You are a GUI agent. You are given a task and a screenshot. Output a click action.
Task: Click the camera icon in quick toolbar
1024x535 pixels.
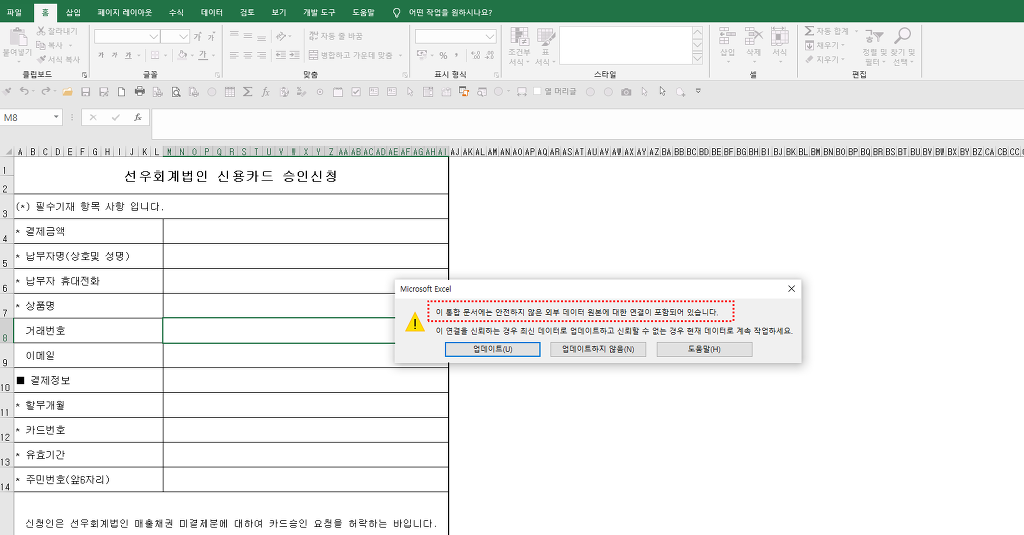pos(626,91)
